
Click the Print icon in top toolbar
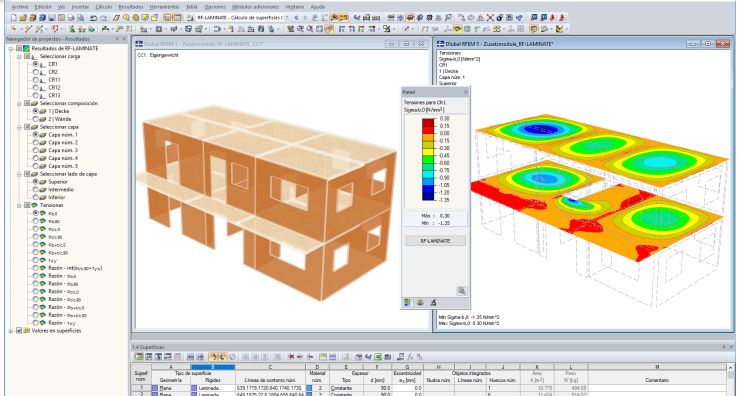[71, 18]
